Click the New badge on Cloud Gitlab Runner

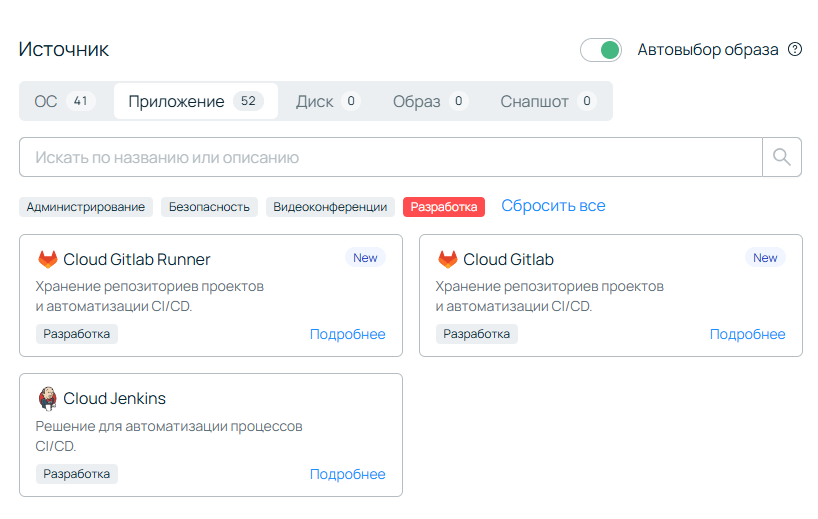coord(365,258)
